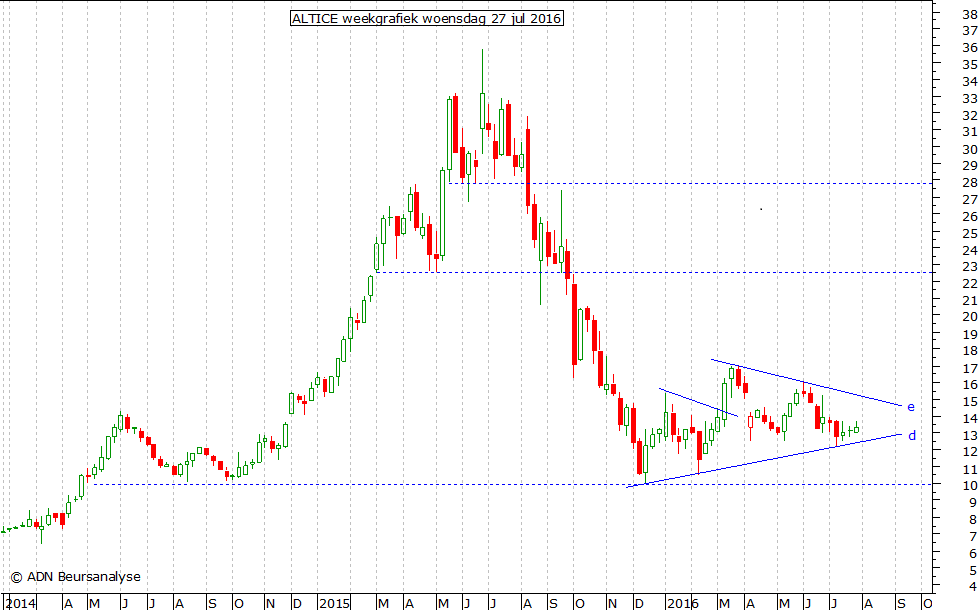Image resolution: width=980 pixels, height=610 pixels.
Task: Click price label 26 on the price axis
Action: (970, 217)
